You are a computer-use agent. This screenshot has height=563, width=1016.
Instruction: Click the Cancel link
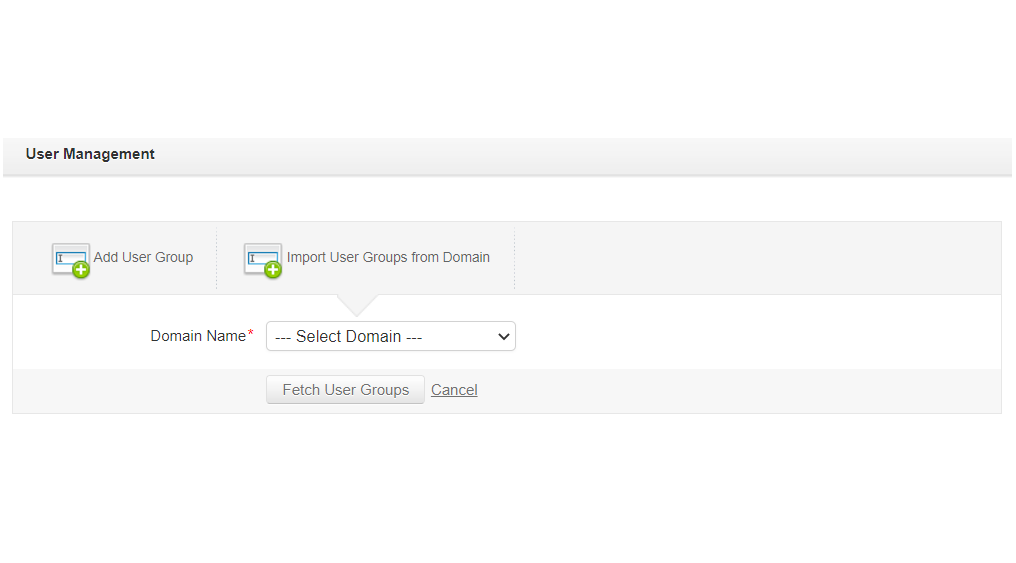[x=454, y=390]
